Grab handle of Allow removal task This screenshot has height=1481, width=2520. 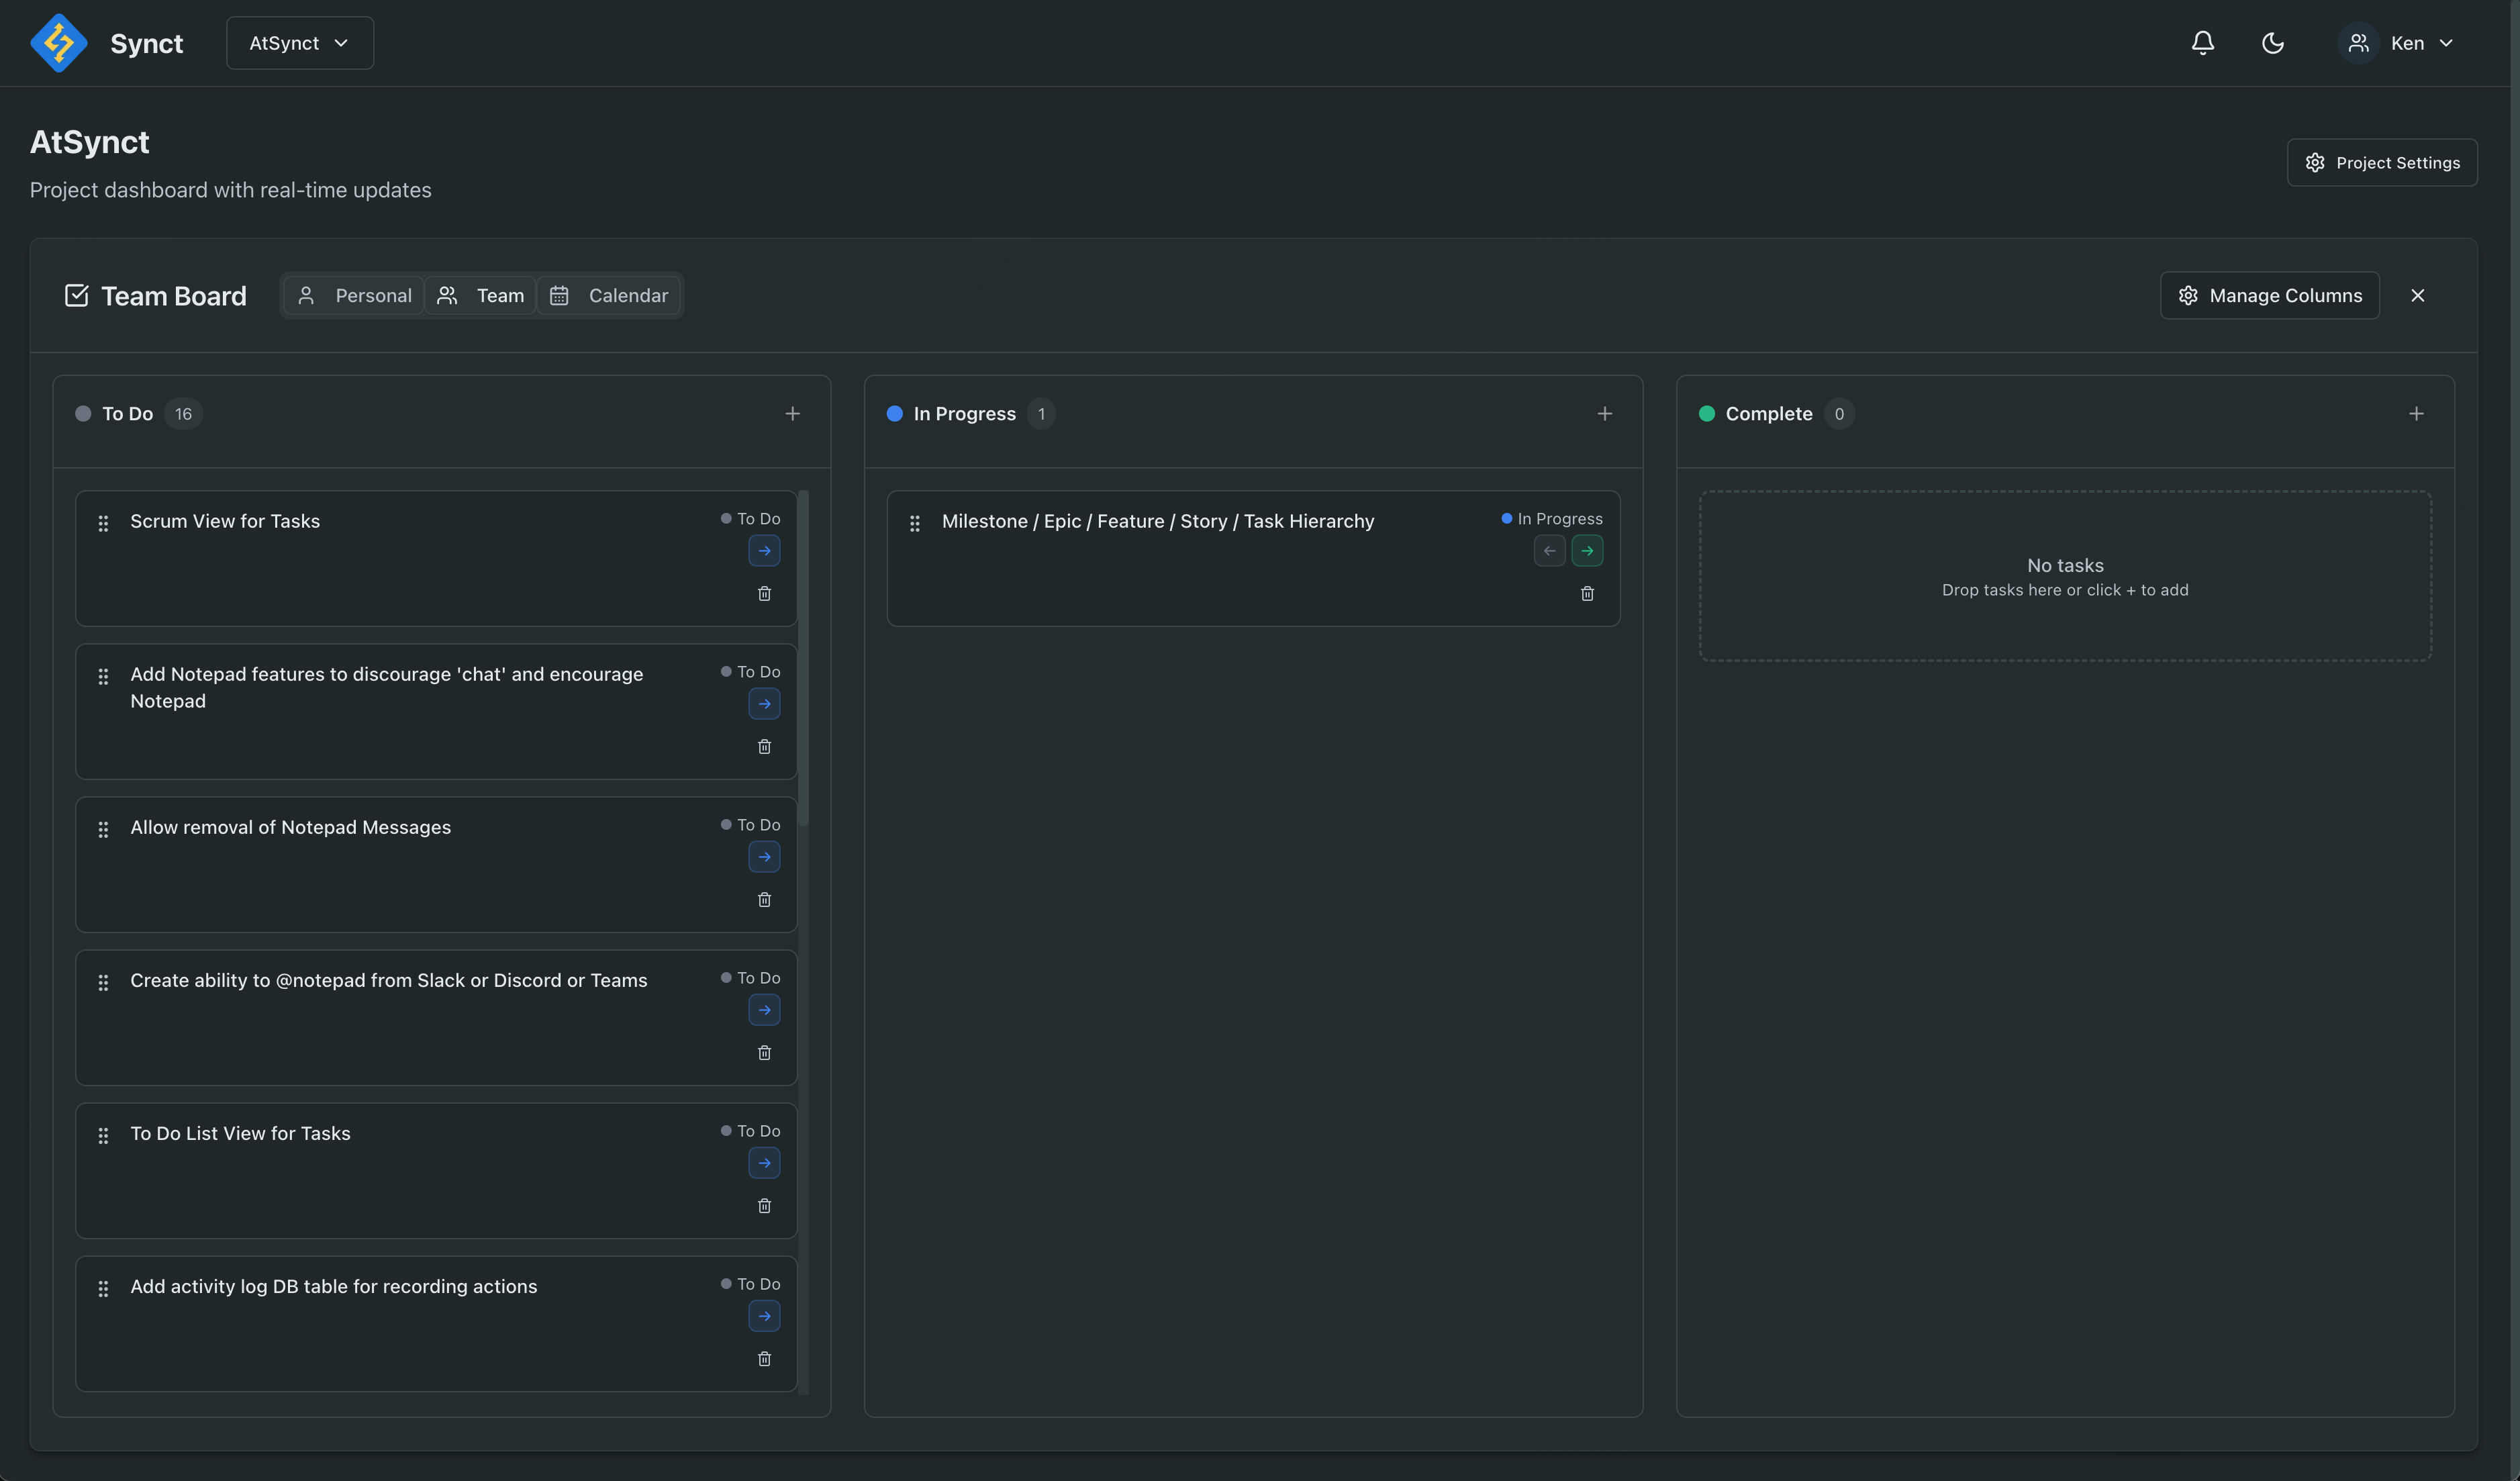click(103, 829)
